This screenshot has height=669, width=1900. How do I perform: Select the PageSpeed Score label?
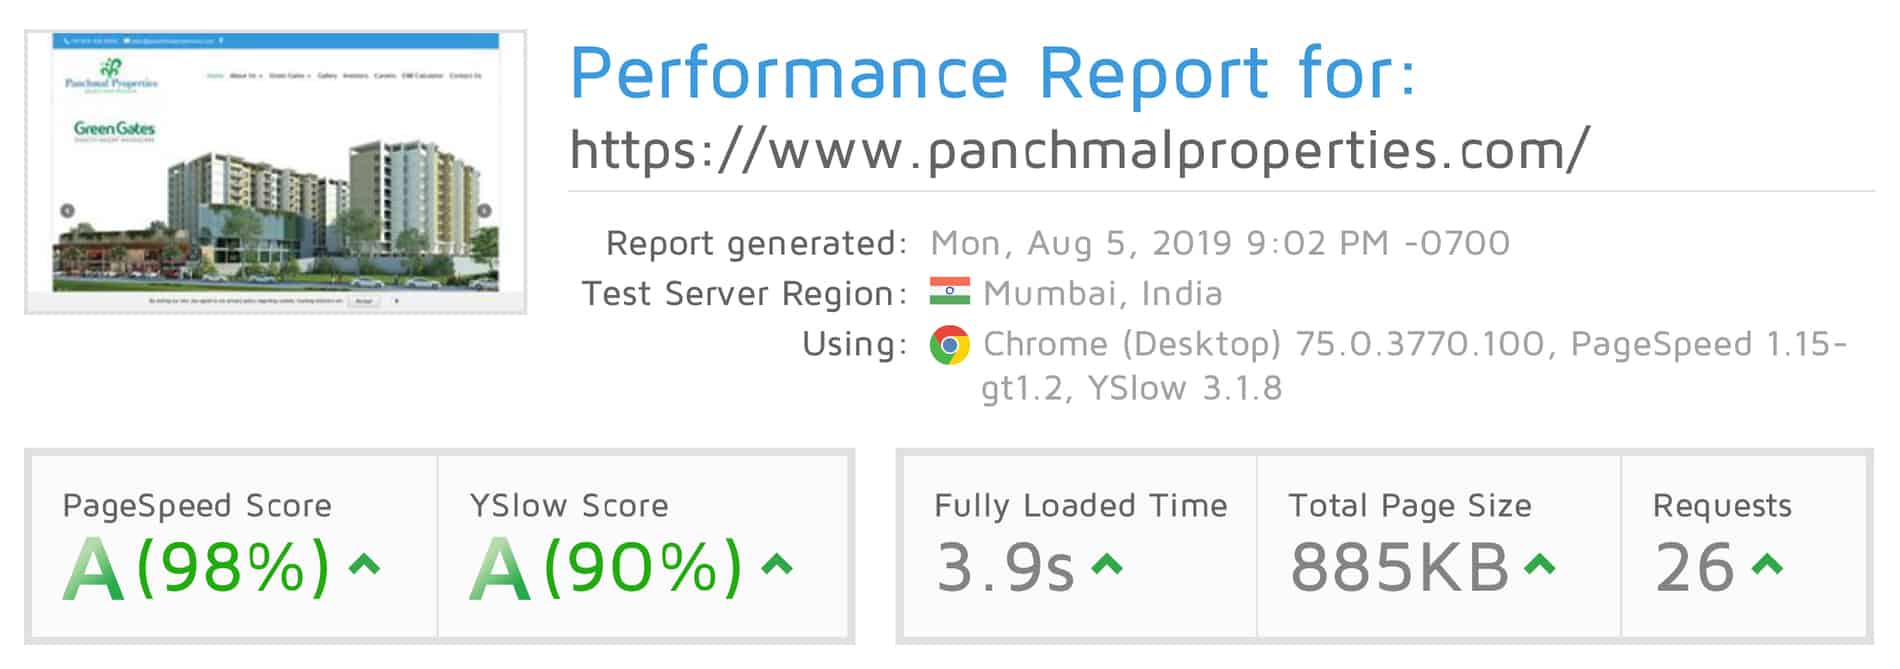(x=197, y=506)
